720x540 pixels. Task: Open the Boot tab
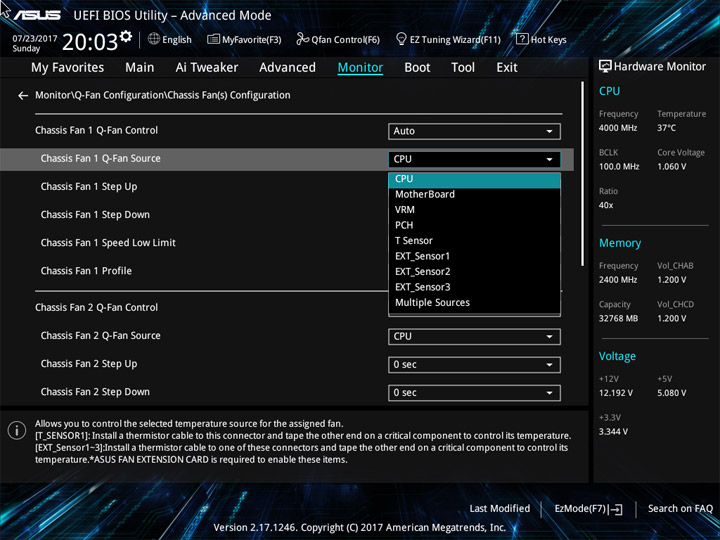417,68
